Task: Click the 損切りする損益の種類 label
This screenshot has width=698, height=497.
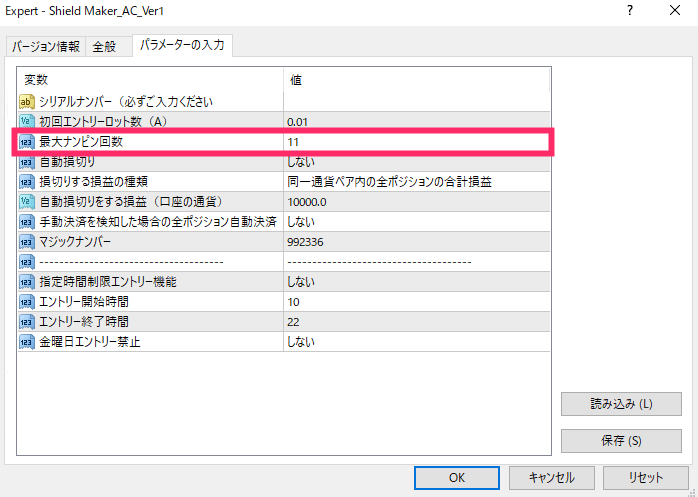Action: pos(93,182)
